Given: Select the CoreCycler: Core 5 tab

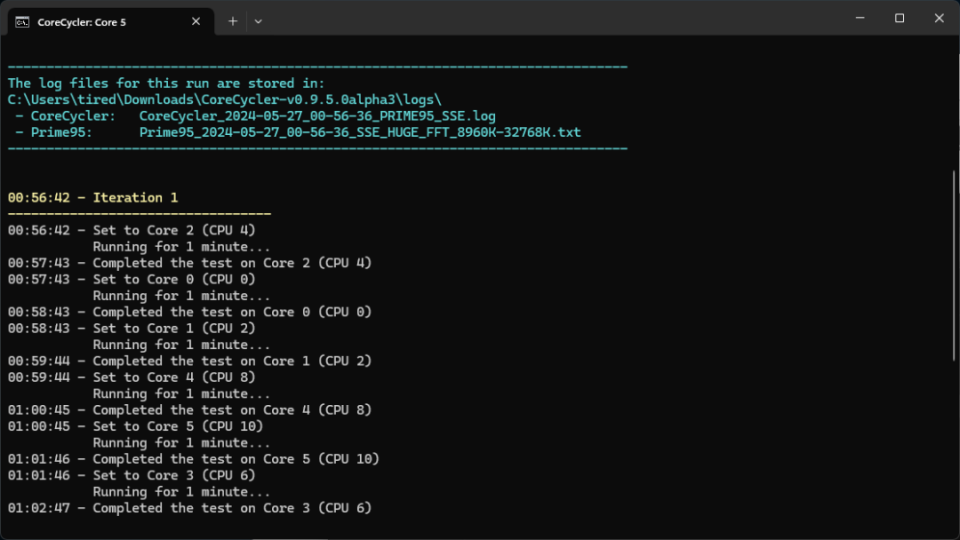Looking at the screenshot, I should click(x=100, y=21).
